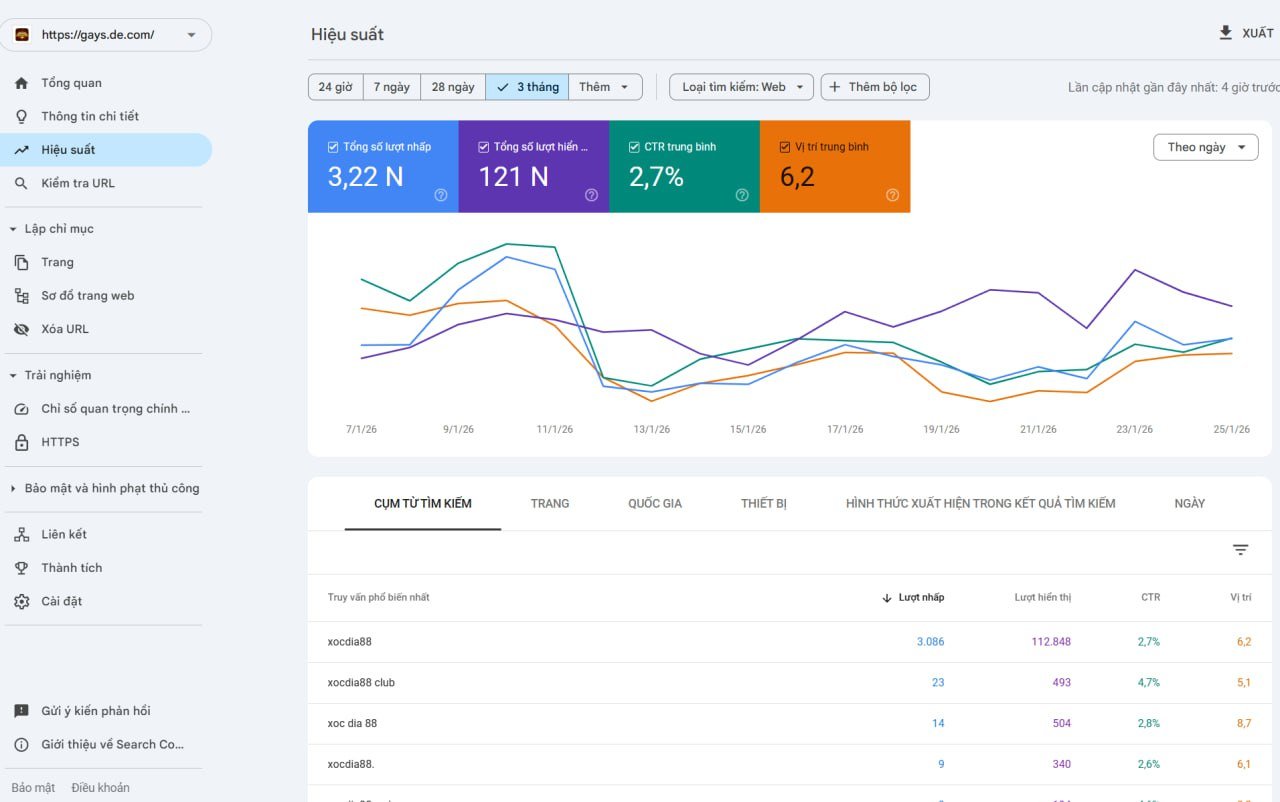The width and height of the screenshot is (1280, 802).
Task: Click the sort arrow beside Lượt nhấp header
Action: pos(887,598)
